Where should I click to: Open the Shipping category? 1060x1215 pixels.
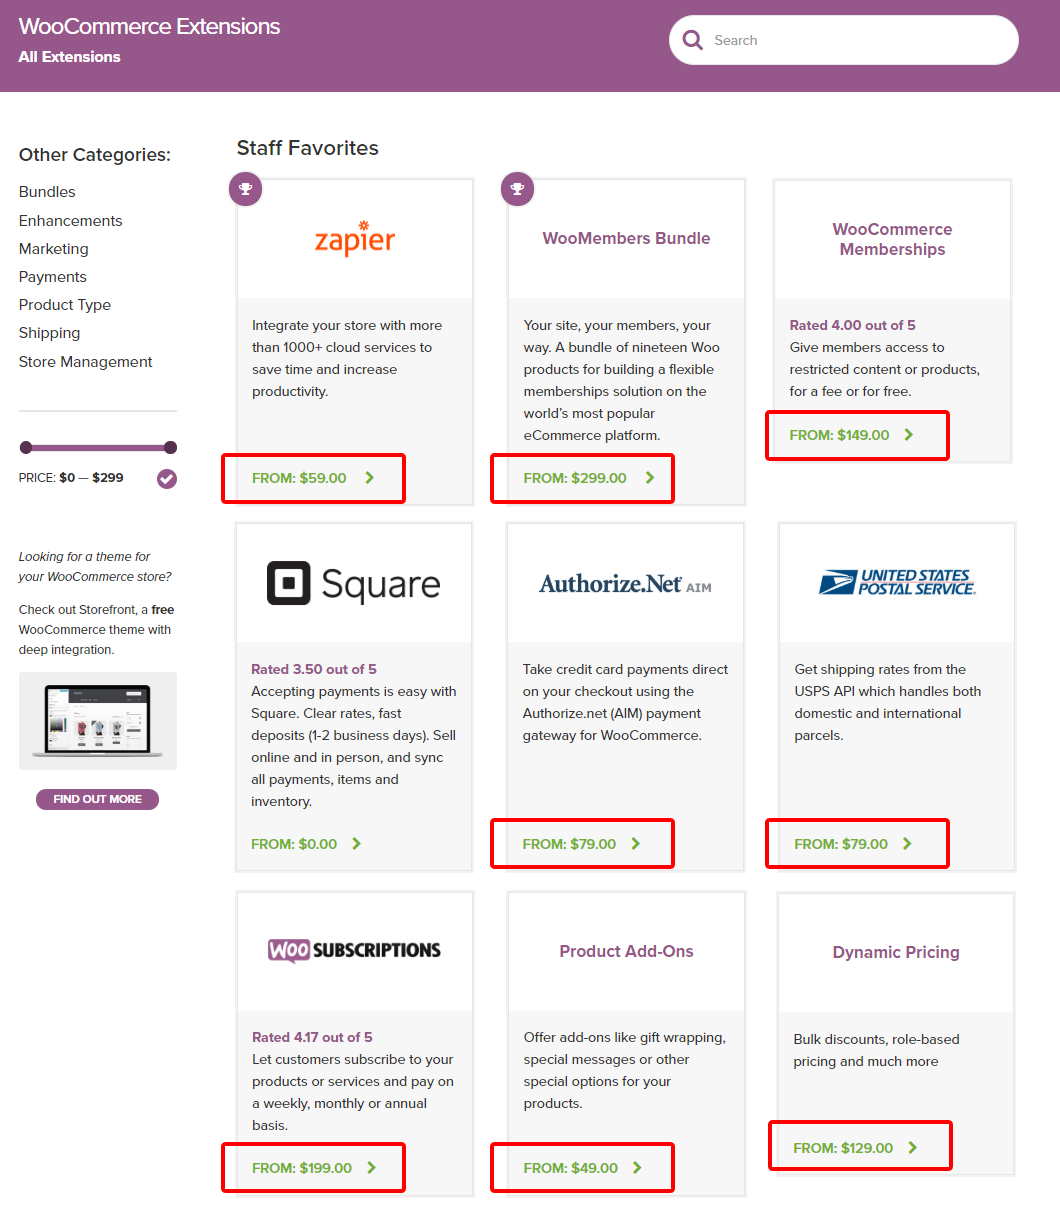coord(49,333)
